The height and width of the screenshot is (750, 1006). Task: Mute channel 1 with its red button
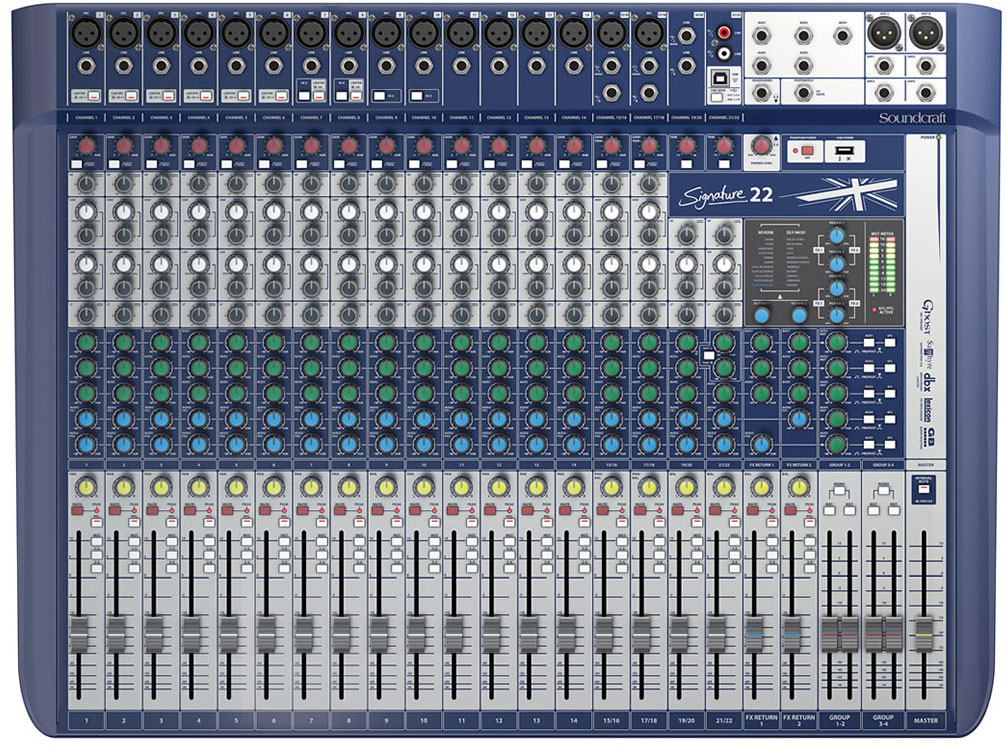coord(77,510)
